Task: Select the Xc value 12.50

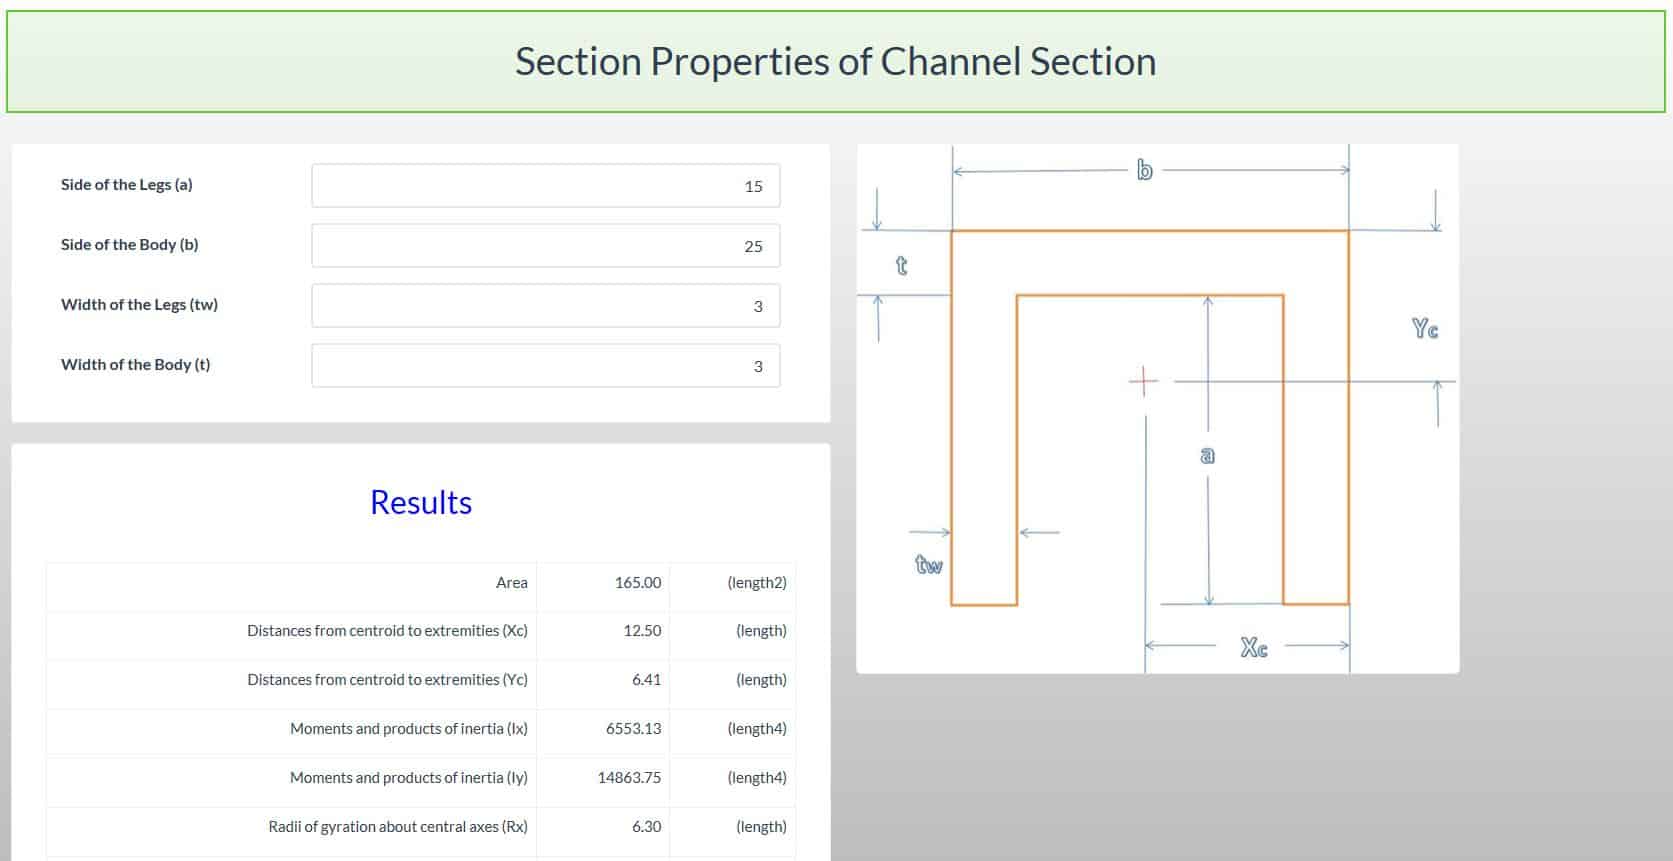Action: pyautogui.click(x=643, y=631)
